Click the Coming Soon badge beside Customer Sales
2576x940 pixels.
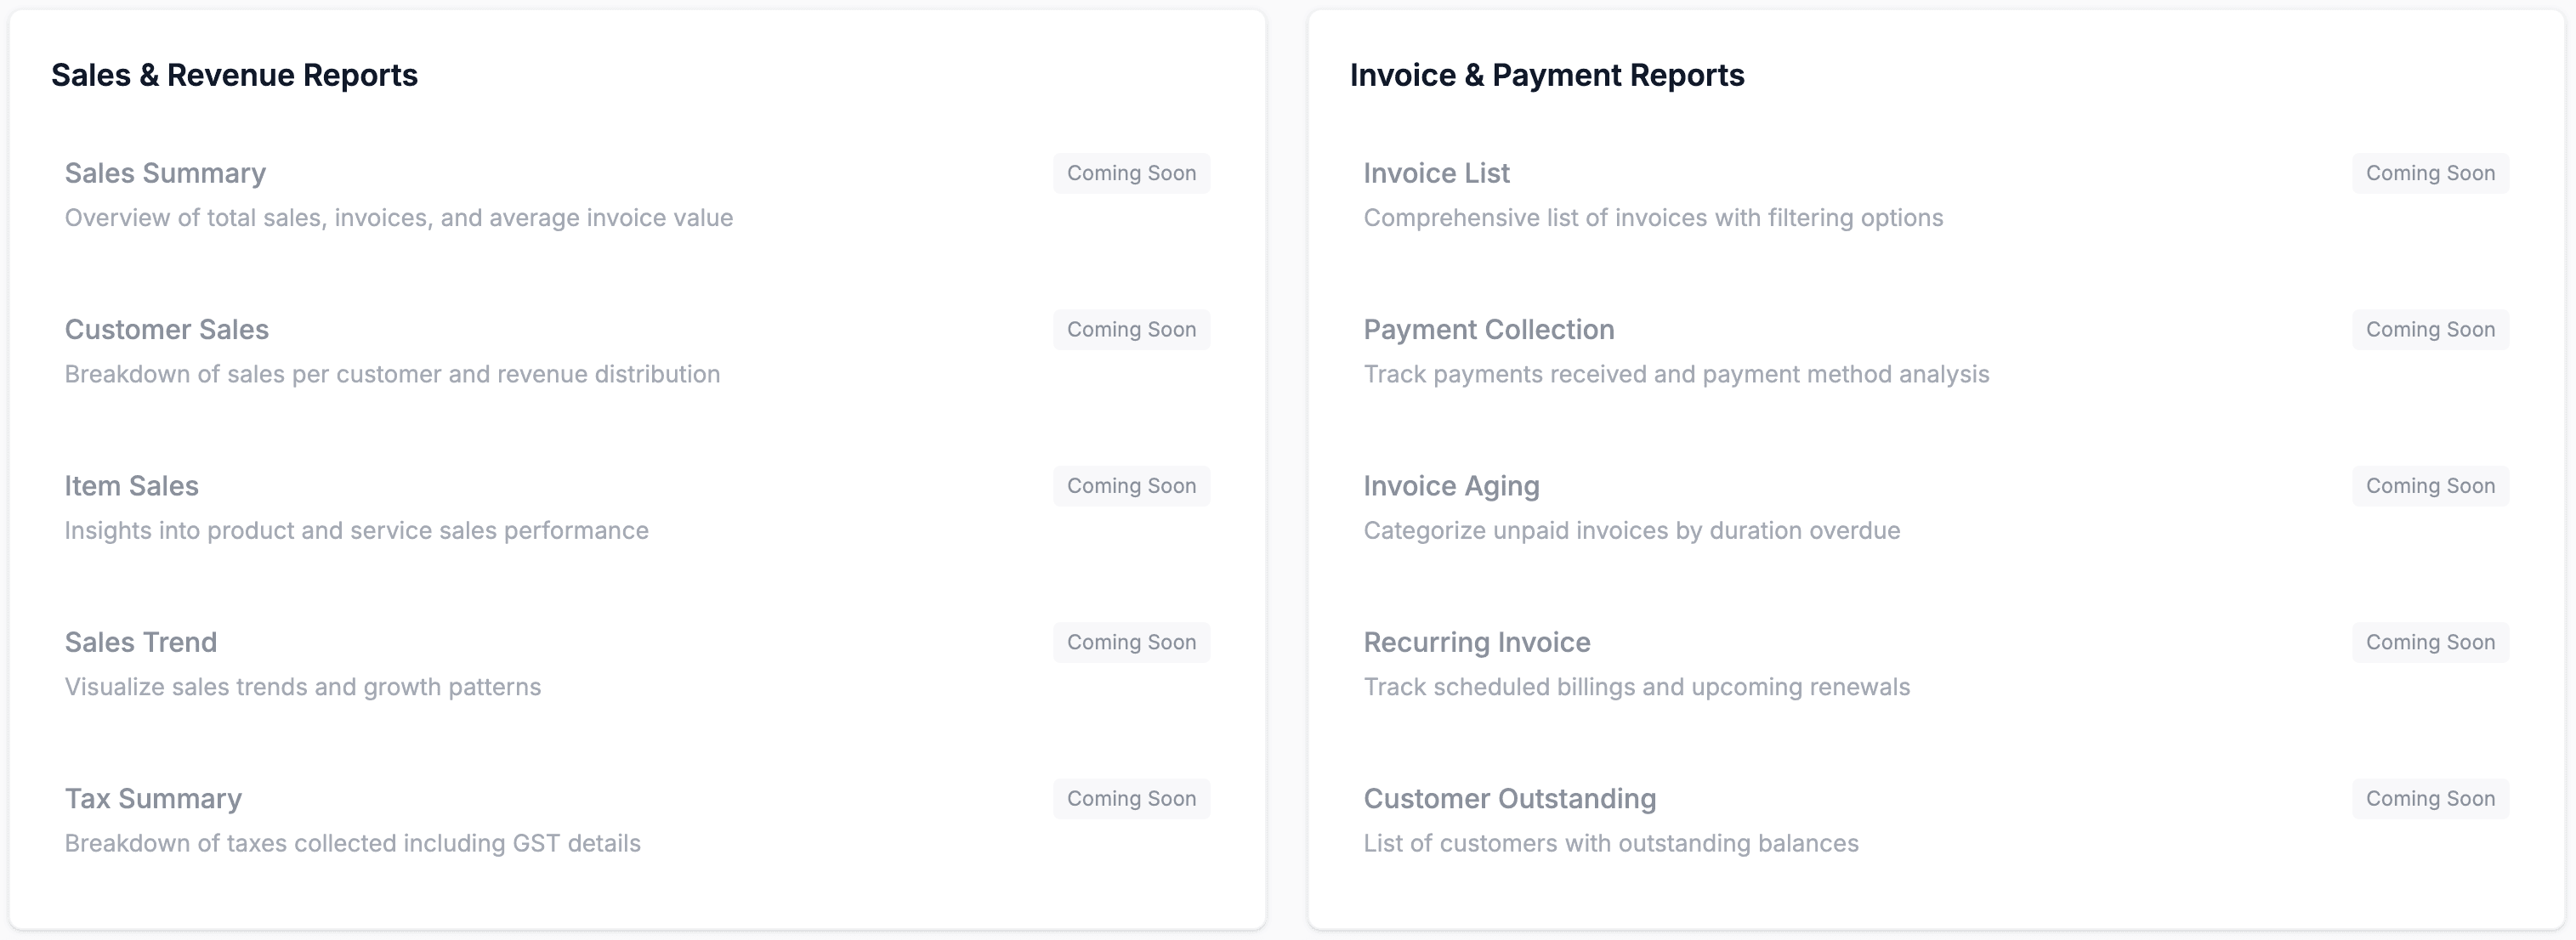pos(1131,329)
